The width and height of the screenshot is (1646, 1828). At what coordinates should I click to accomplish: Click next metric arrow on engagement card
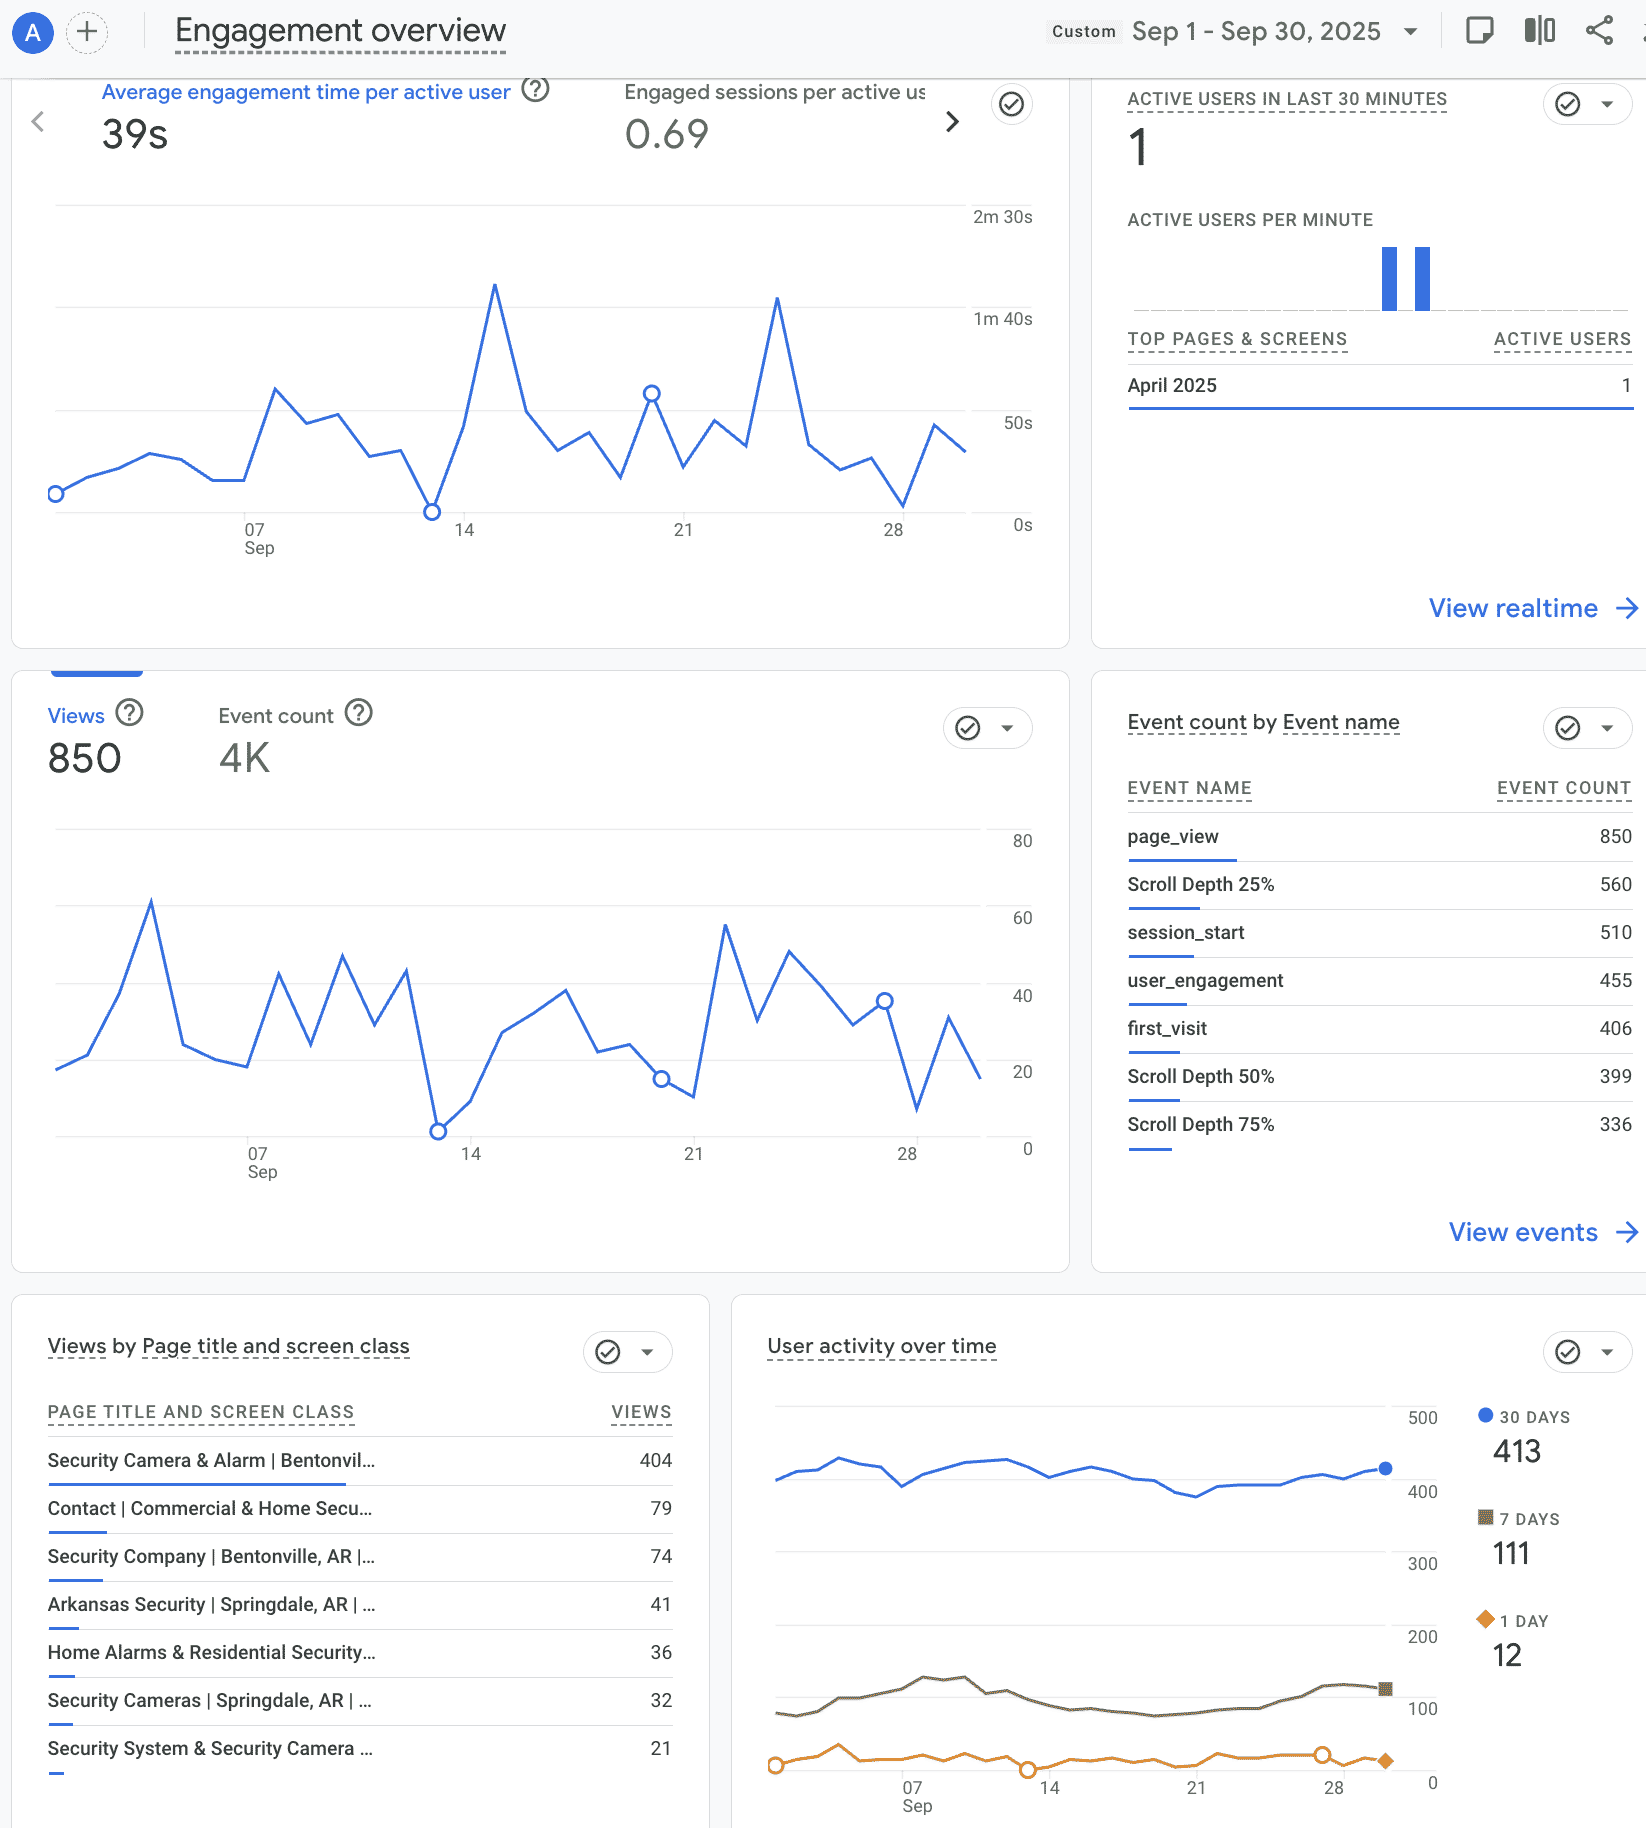[x=952, y=122]
